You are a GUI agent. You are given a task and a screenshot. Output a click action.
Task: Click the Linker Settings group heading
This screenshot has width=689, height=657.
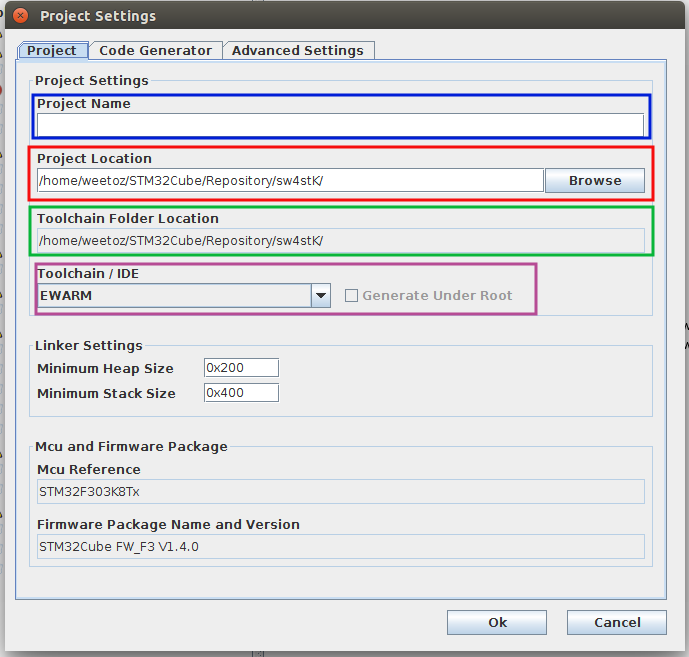click(89, 346)
